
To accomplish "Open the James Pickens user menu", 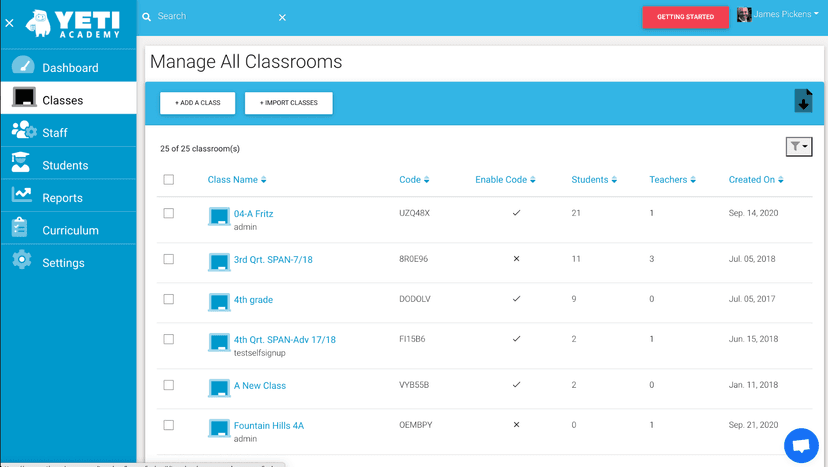I will click(x=786, y=15).
